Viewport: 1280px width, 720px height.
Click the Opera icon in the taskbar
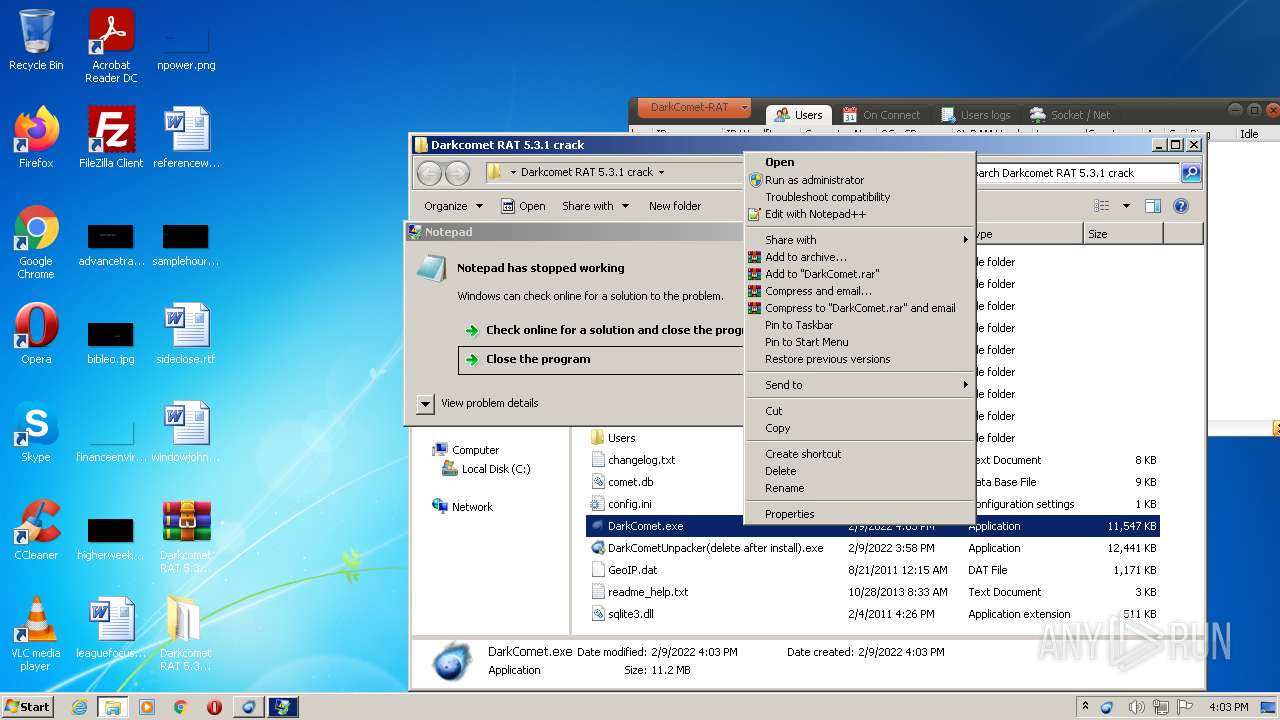[x=214, y=707]
